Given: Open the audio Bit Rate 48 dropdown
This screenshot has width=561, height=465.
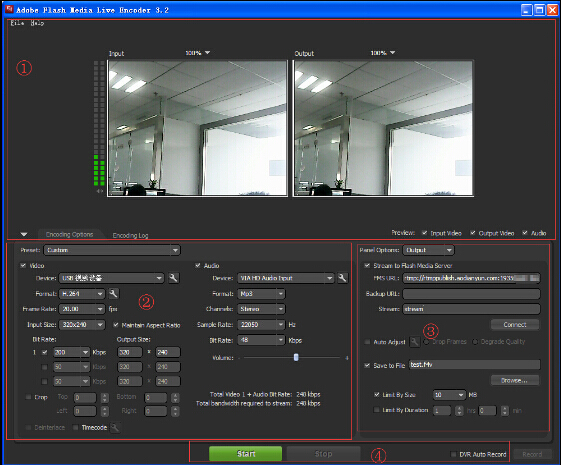Looking at the screenshot, I should [262, 340].
